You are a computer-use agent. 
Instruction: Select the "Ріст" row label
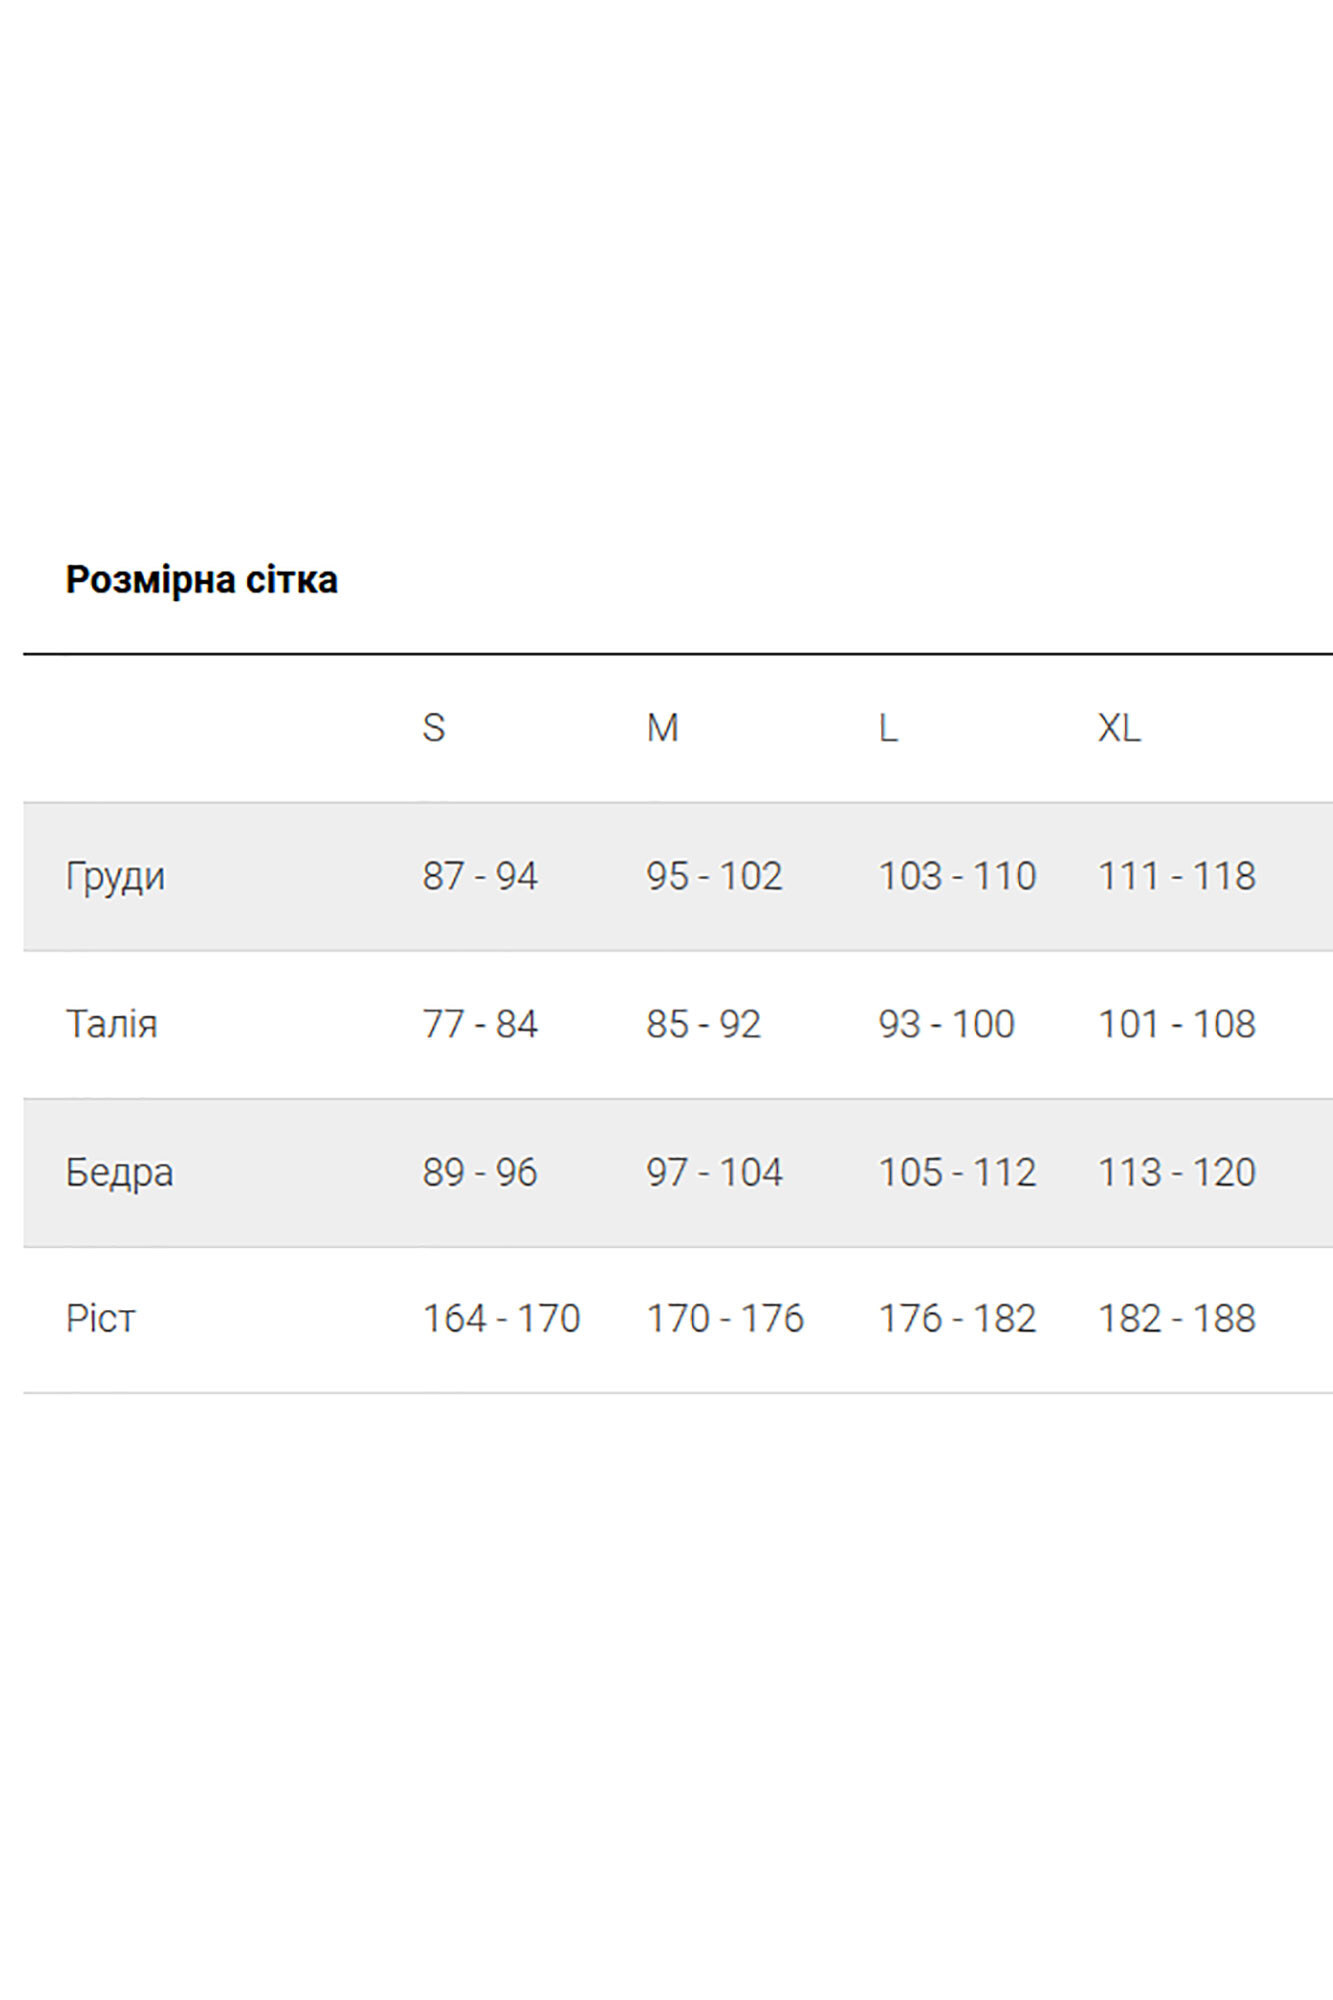pos(100,1319)
